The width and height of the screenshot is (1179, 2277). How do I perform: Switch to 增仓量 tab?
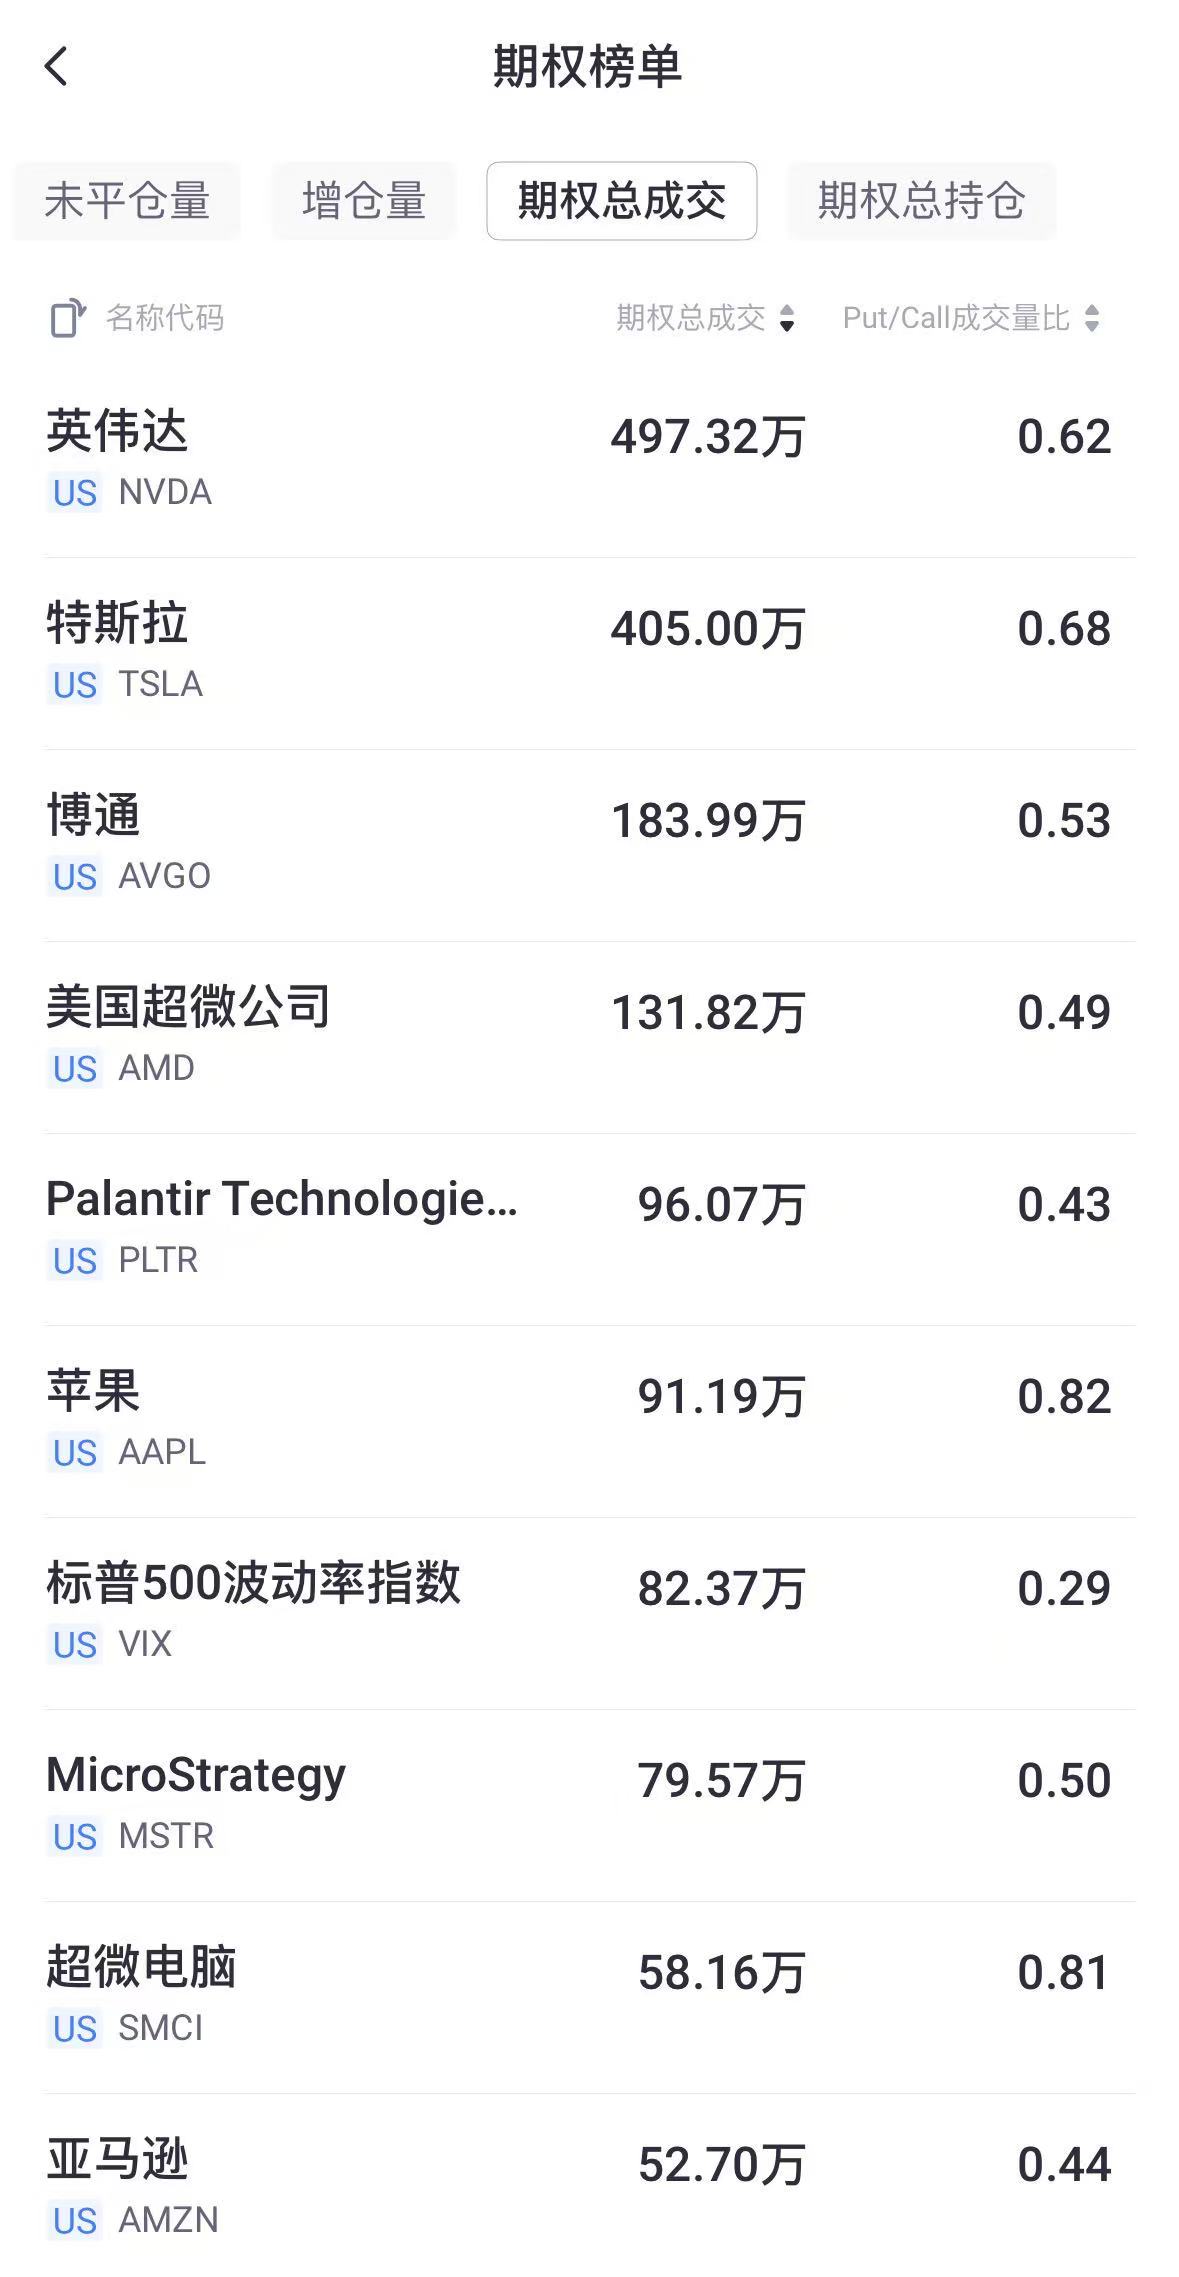click(x=364, y=201)
